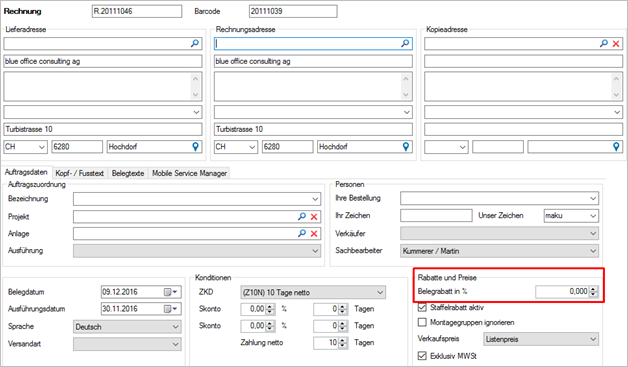Click Rechnungsadresse street field Turbistrasse 10
Image resolution: width=628 pixels, height=367 pixels.
(x=313, y=129)
